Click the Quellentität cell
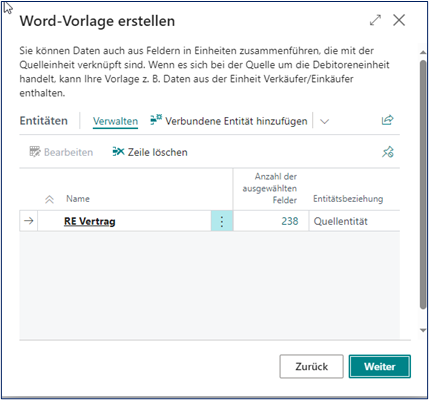Image resolution: width=429 pixels, height=400 pixels. tap(340, 221)
